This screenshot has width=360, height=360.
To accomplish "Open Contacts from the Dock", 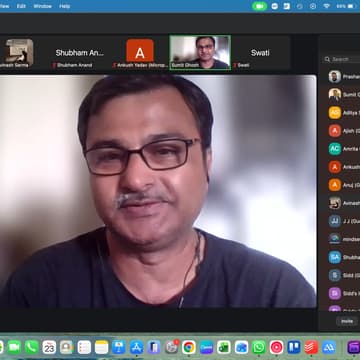I will (67, 347).
